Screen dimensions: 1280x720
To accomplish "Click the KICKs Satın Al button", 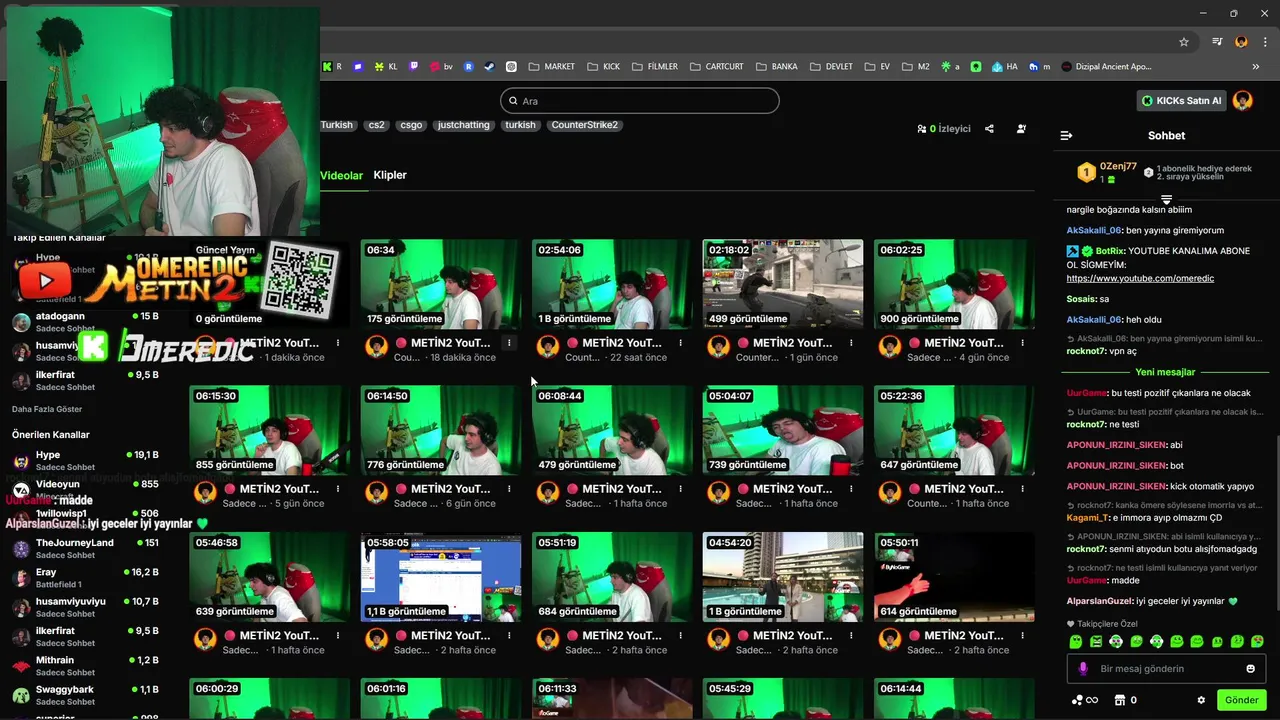I will click(x=1181, y=101).
